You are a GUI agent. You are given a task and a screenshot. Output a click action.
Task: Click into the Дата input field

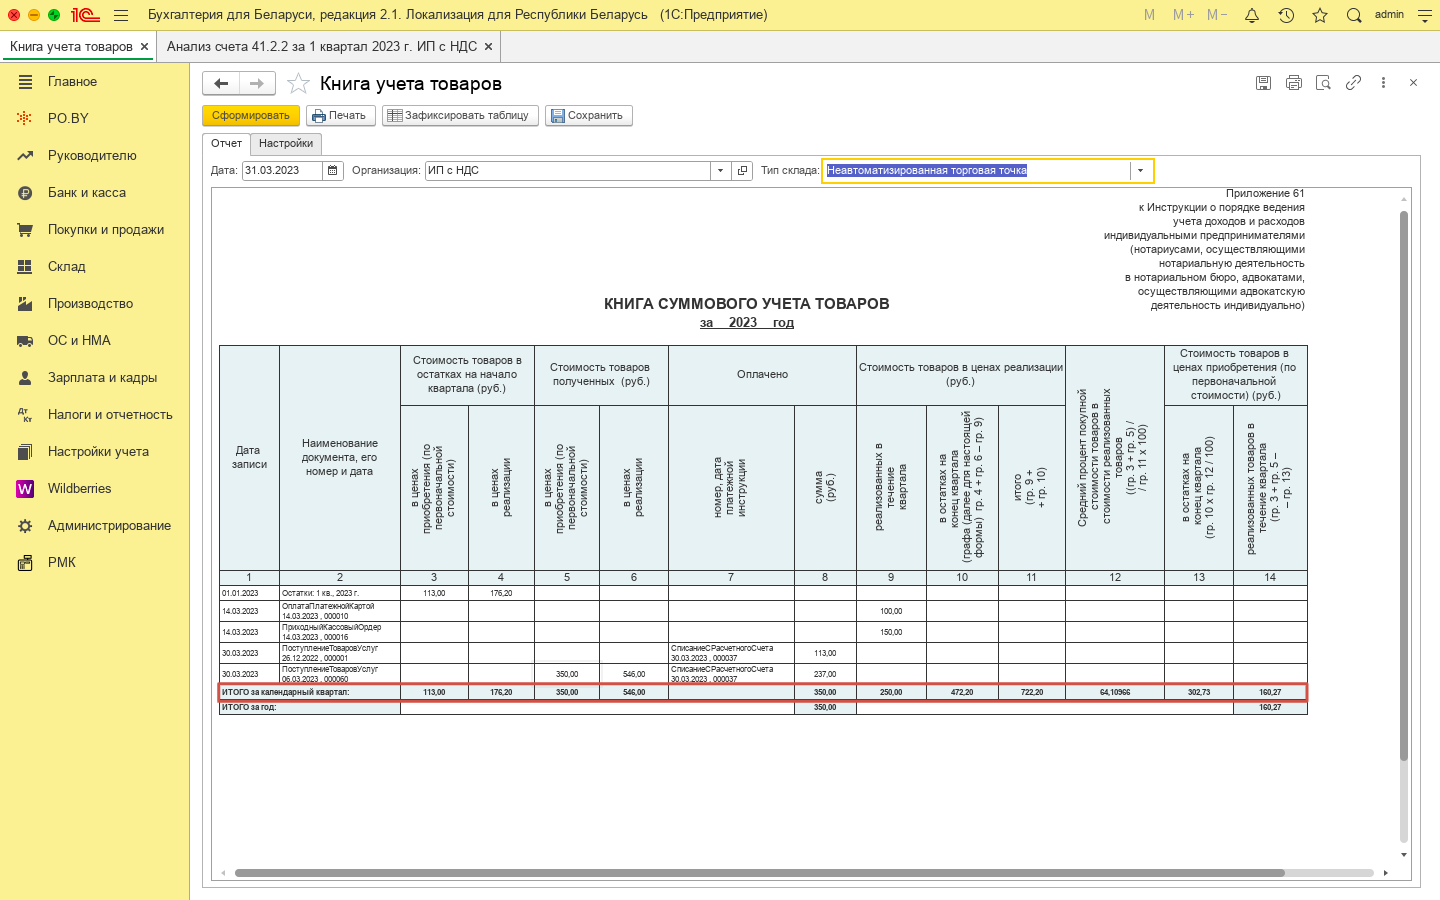281,171
